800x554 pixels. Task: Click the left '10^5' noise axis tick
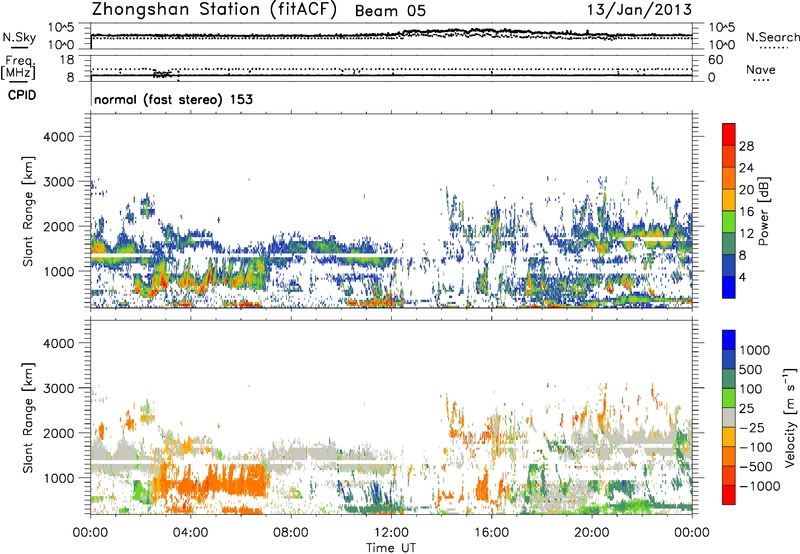(61, 28)
